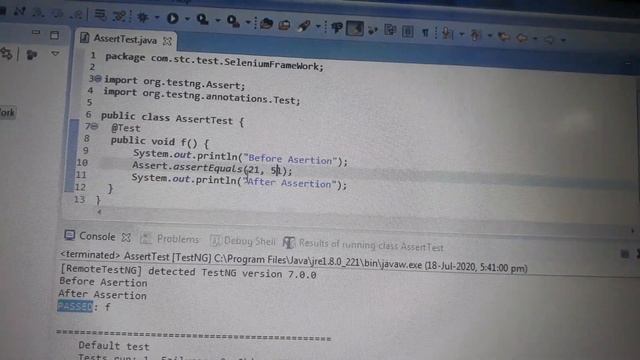Image resolution: width=640 pixels, height=360 pixels.
Task: Go to Next Annotation icon
Action: 447,33
